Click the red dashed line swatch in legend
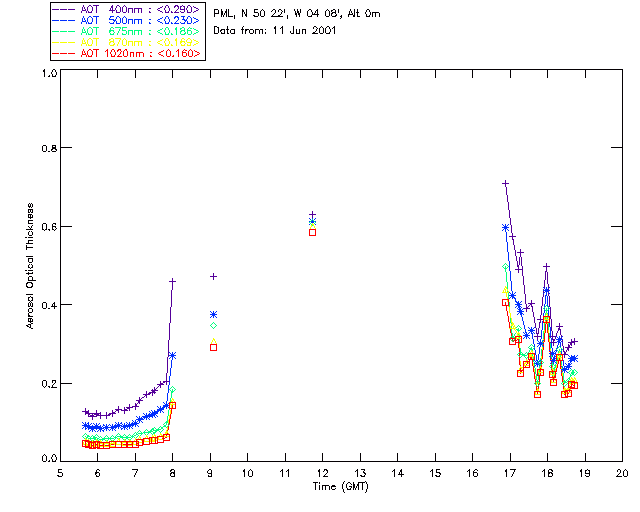The image size is (640, 512). click(65, 53)
